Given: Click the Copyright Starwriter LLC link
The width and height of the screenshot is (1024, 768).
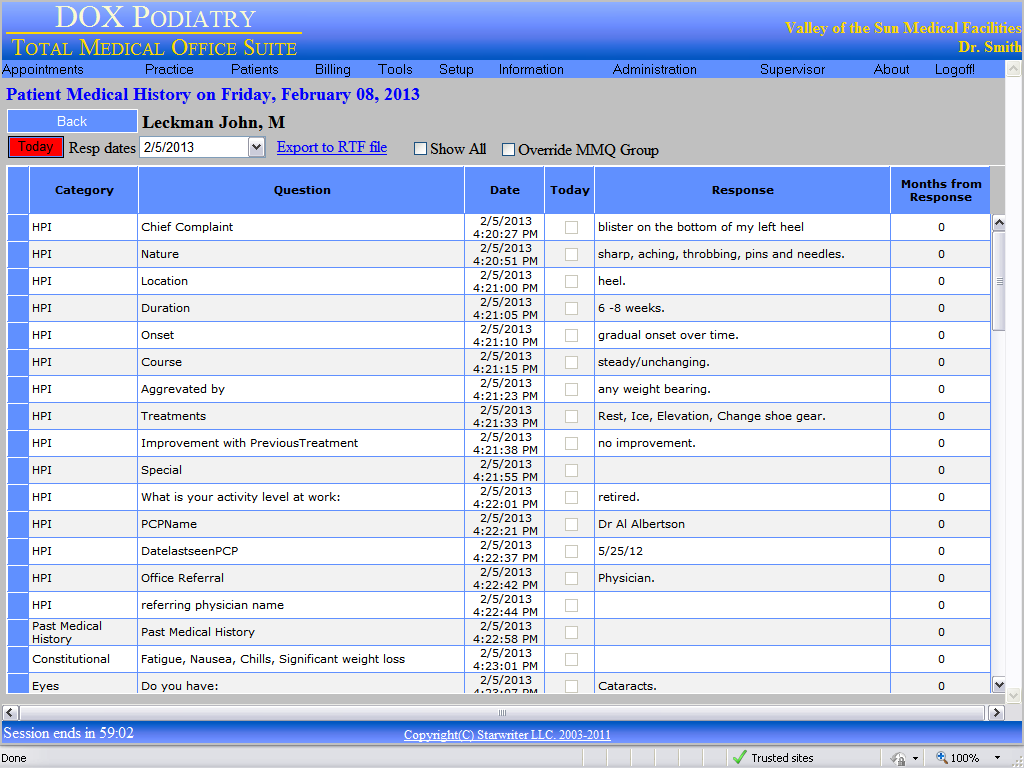Looking at the screenshot, I should click(507, 733).
